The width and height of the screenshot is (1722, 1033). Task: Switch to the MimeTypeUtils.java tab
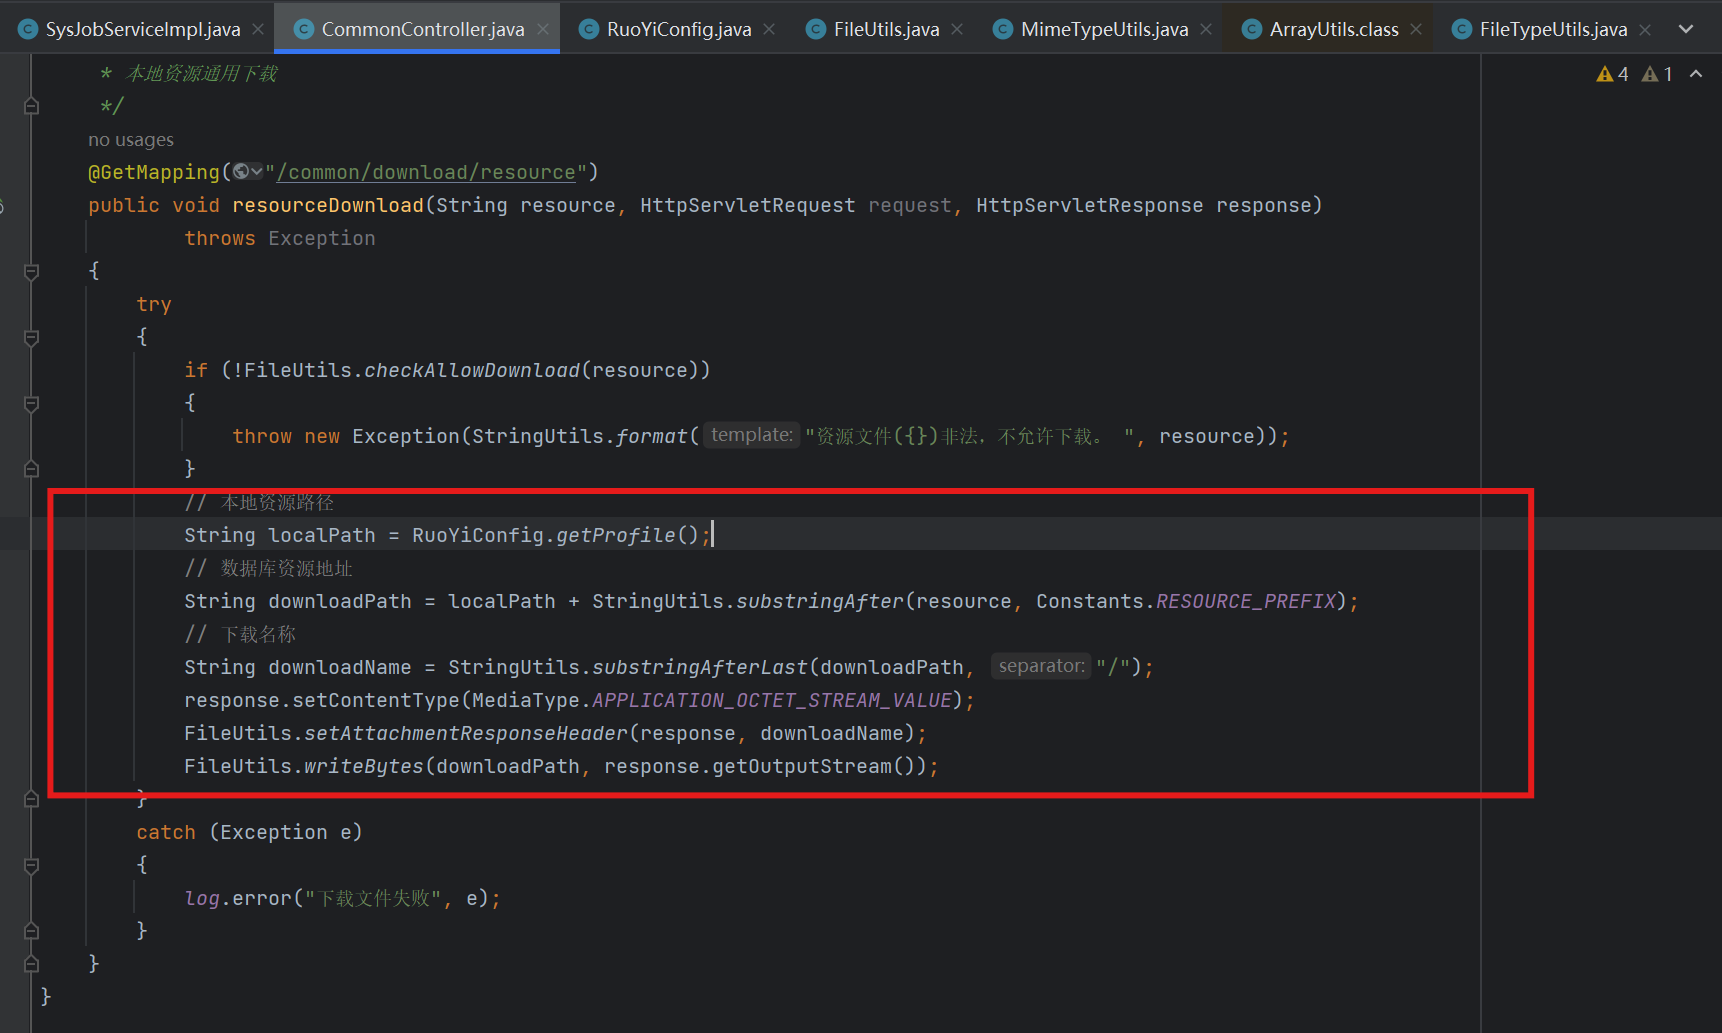1104,29
